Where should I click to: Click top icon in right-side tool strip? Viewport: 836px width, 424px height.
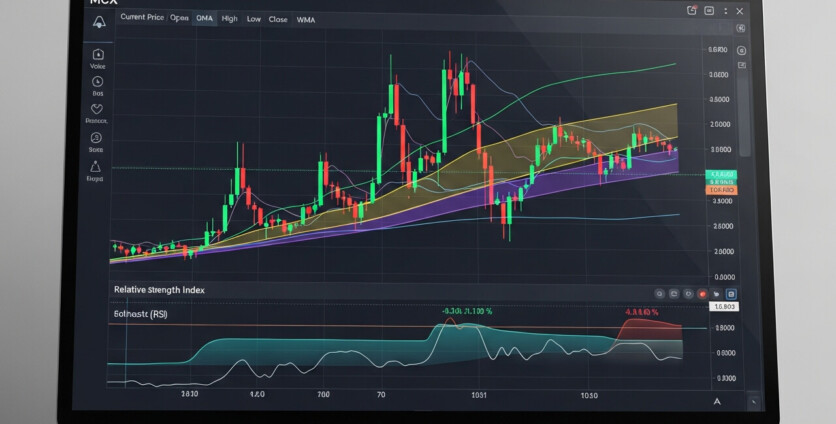coord(741,28)
